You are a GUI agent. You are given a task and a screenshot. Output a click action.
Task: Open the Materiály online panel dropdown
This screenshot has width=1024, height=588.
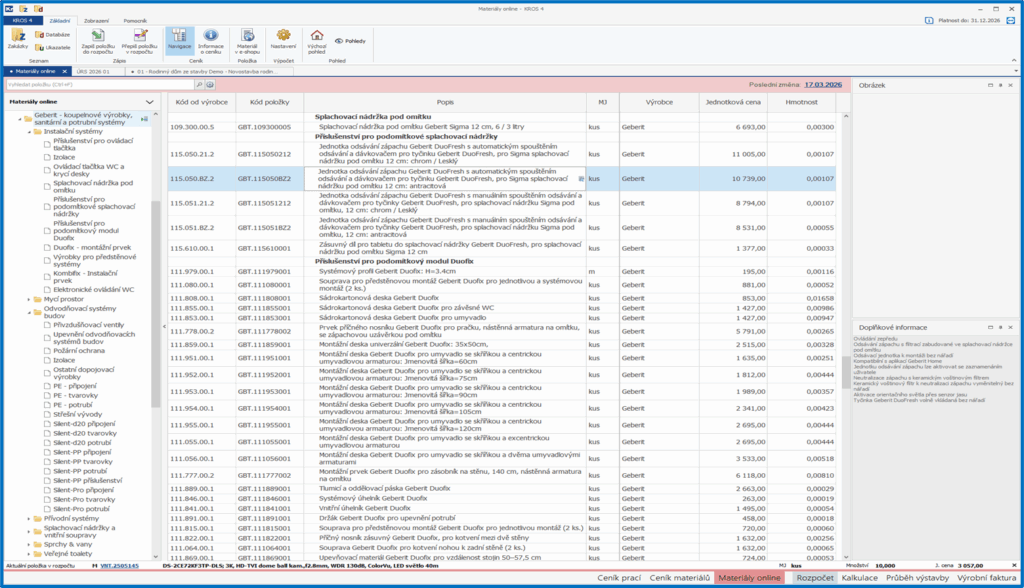click(x=149, y=102)
